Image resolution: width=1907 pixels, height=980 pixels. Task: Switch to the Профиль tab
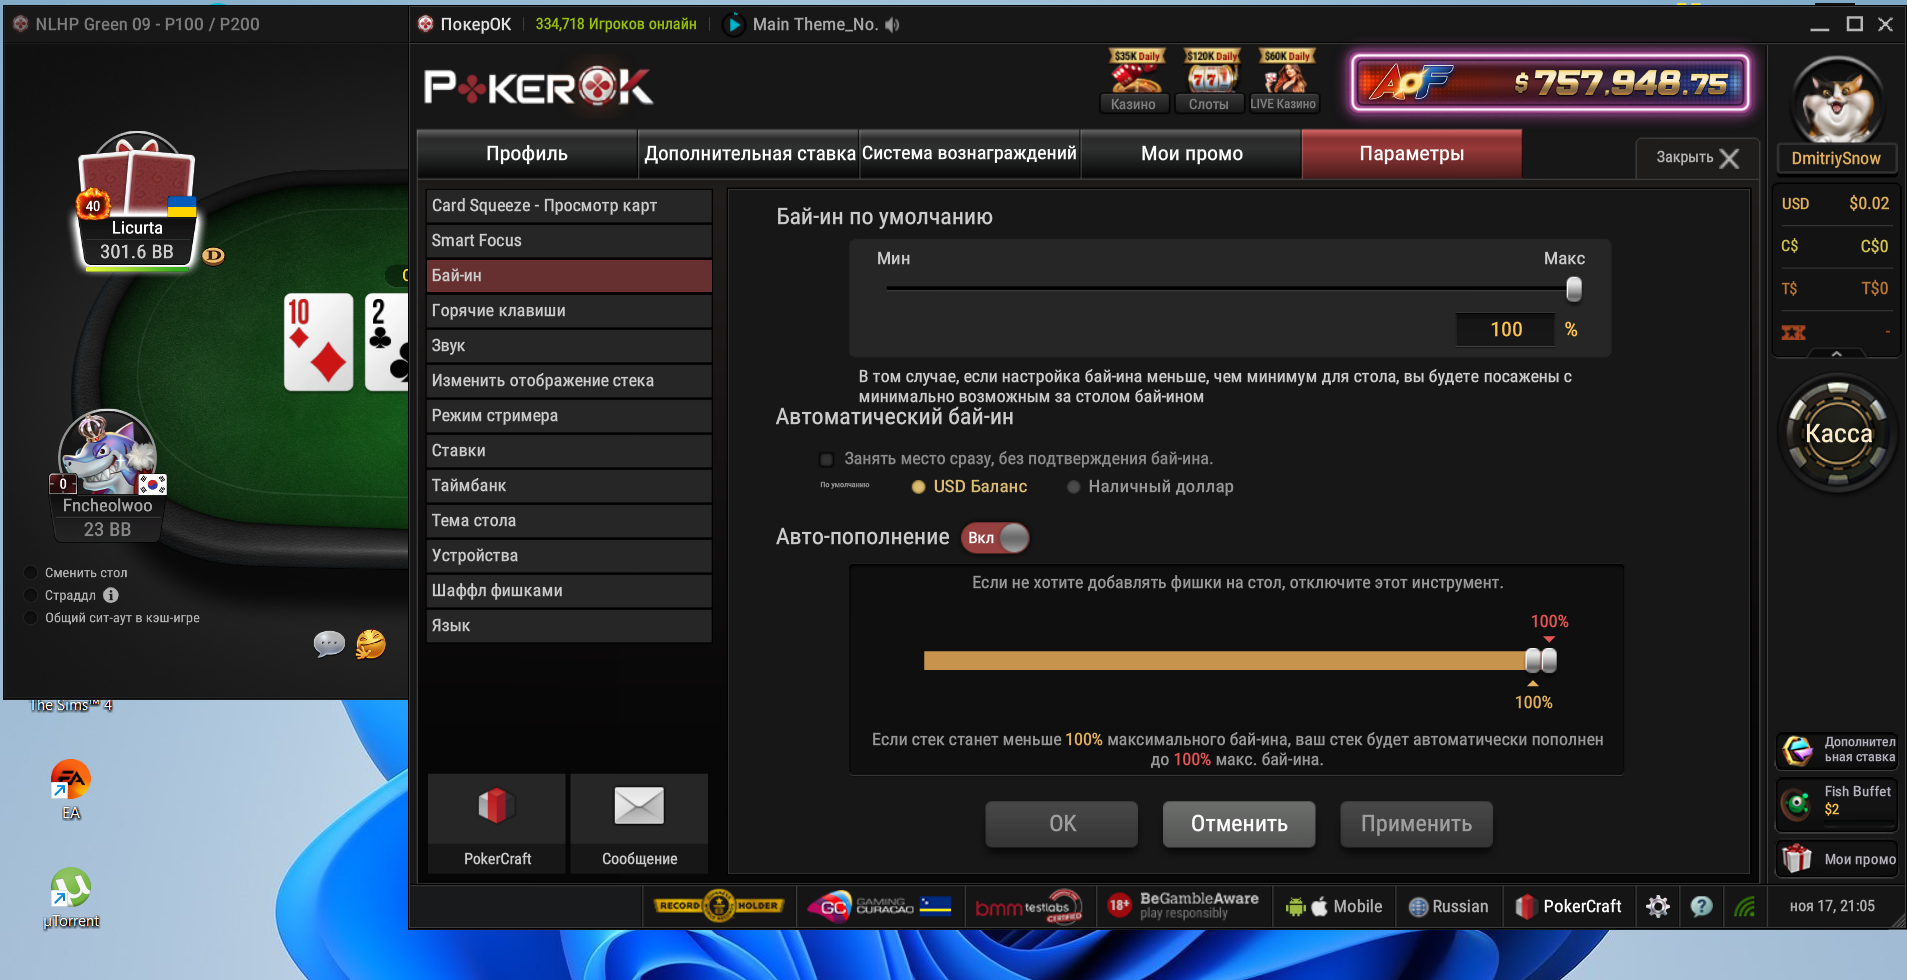tap(527, 154)
